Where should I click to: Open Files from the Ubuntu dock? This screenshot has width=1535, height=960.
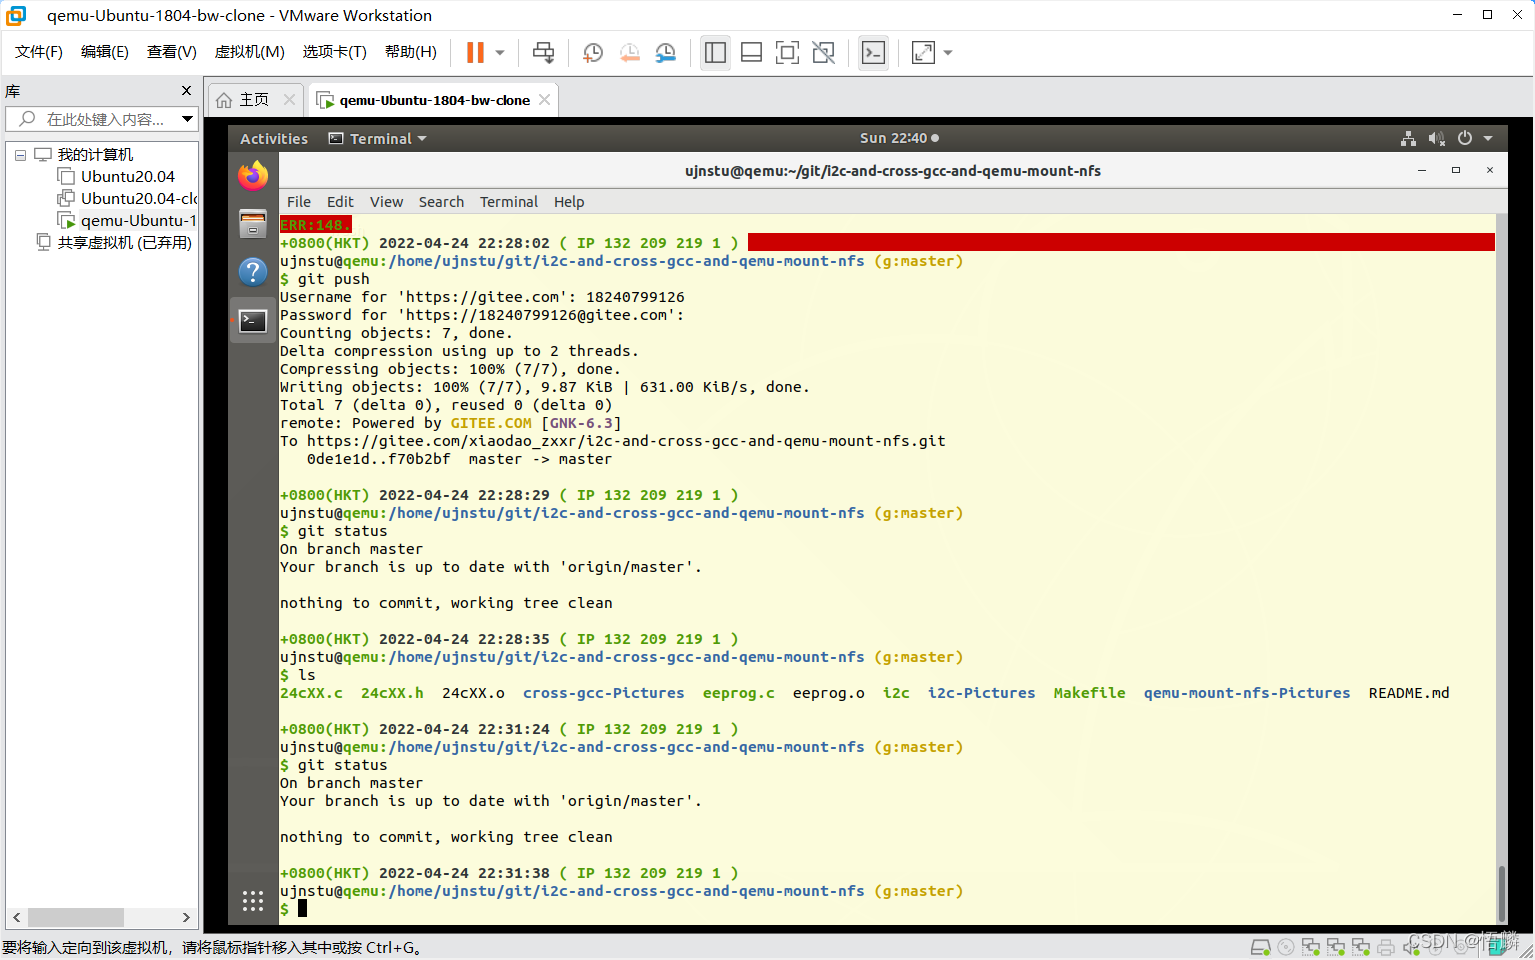[x=253, y=224]
